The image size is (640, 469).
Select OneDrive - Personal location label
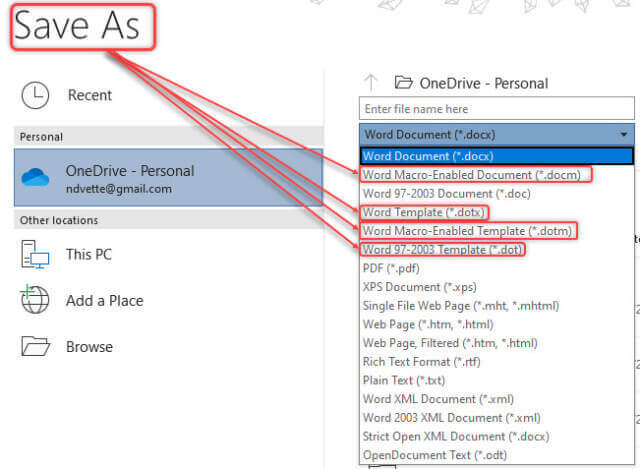pos(130,171)
